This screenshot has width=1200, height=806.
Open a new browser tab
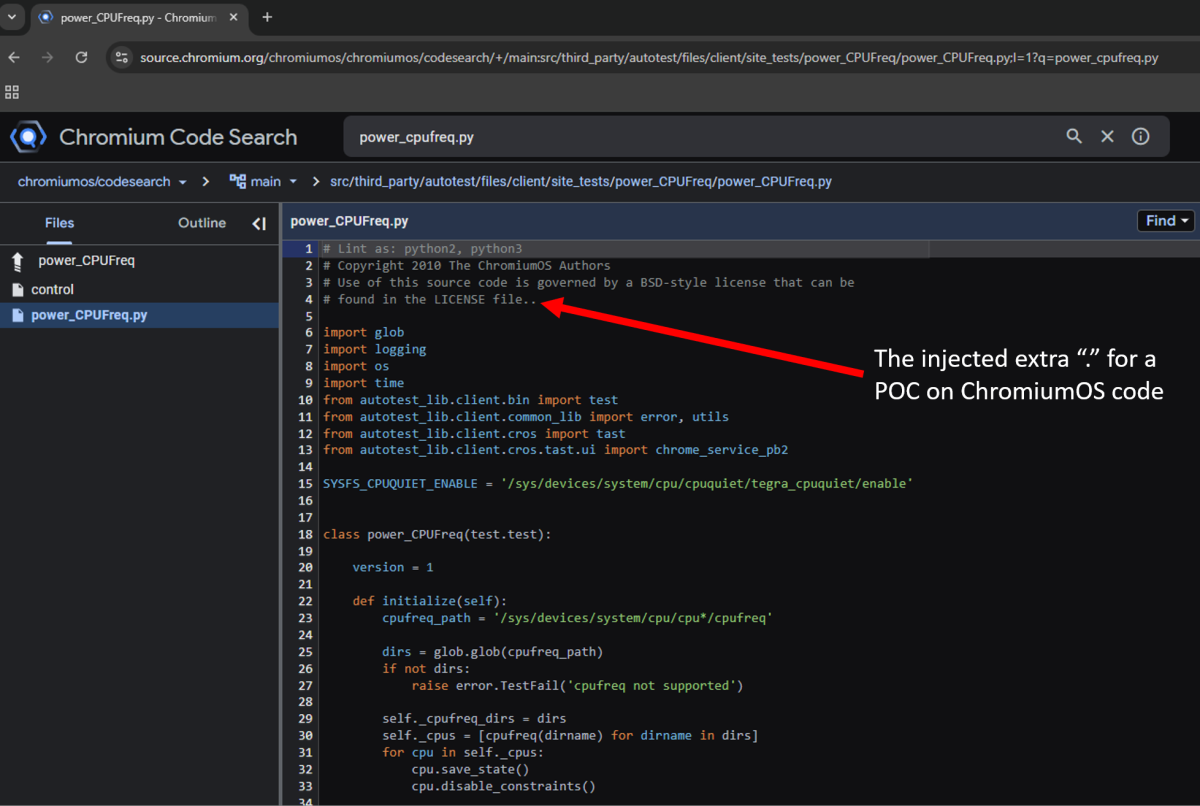[x=267, y=17]
